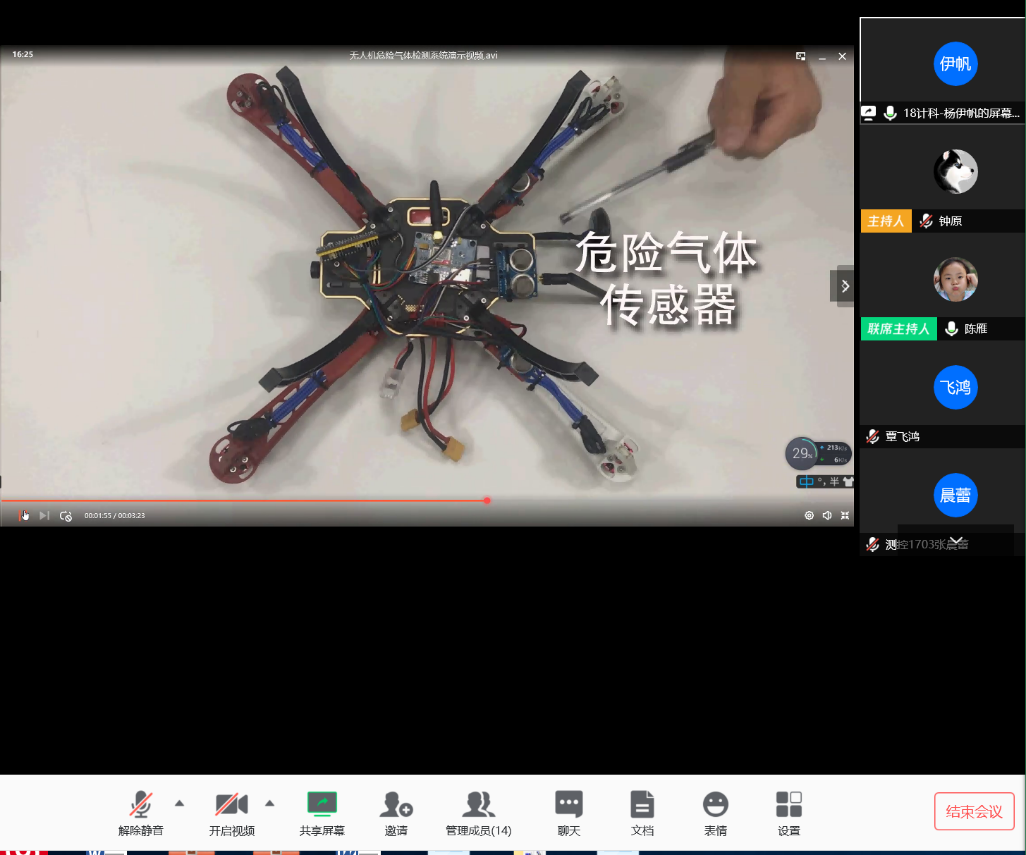Open the 聊天 chat panel
Viewport: 1026px width, 855px height.
569,813
